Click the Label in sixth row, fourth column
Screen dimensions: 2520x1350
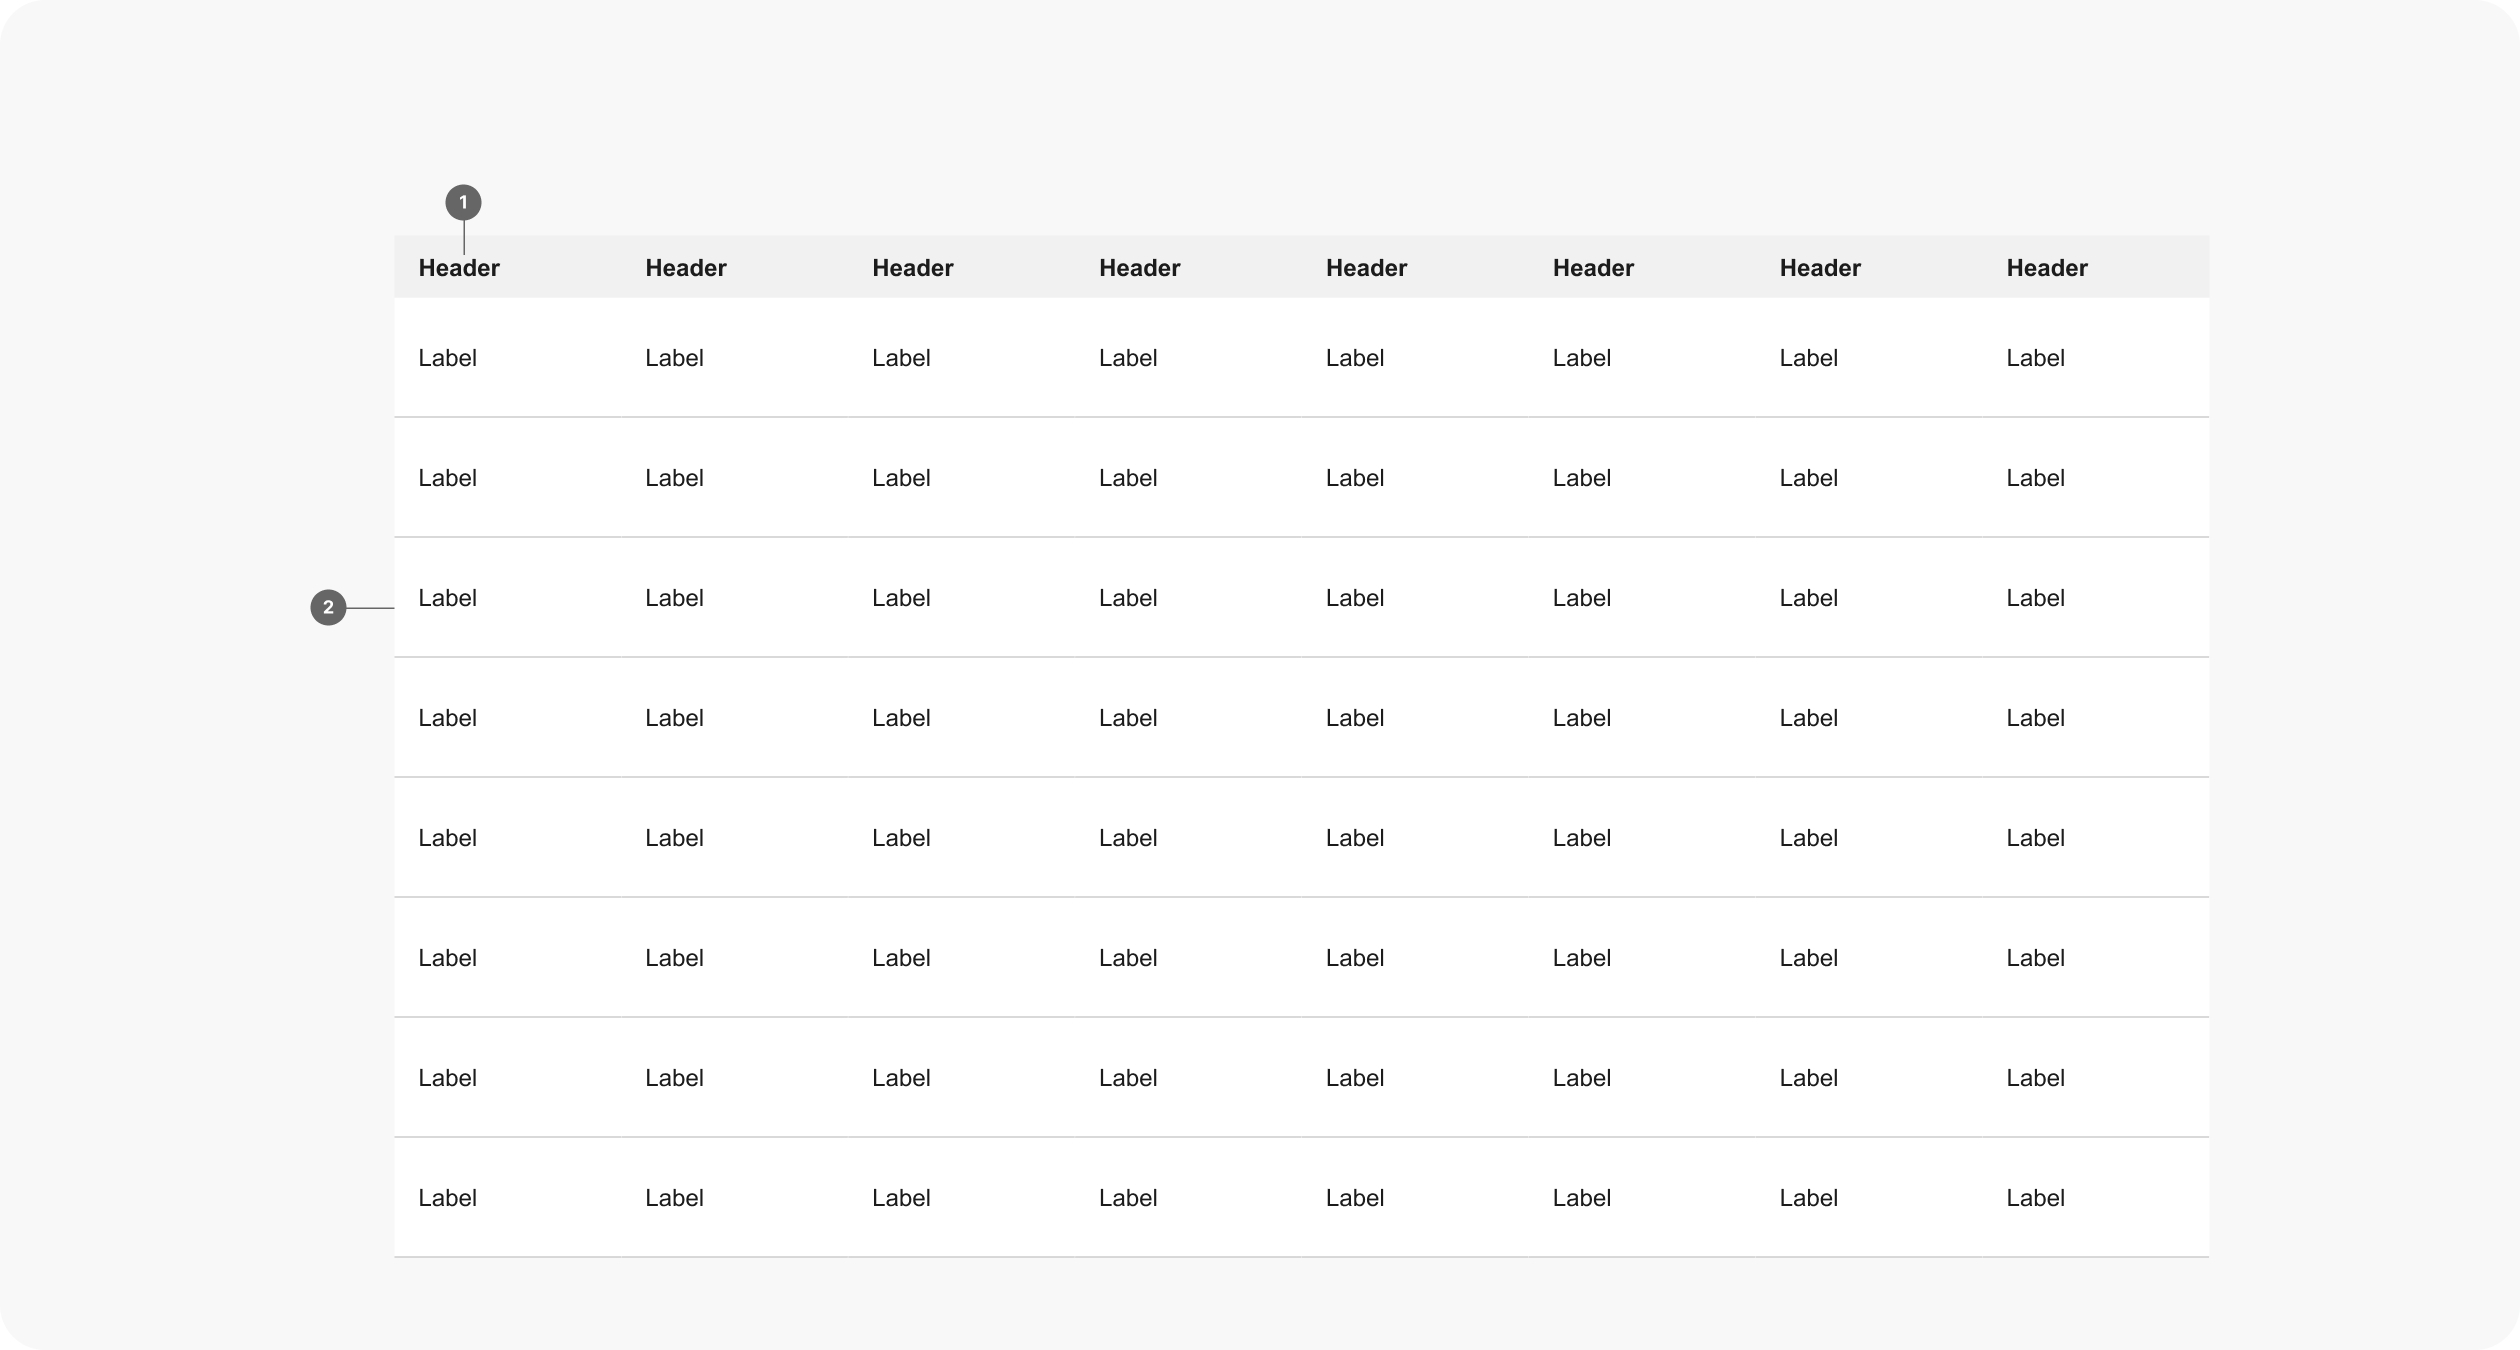tap(1128, 958)
